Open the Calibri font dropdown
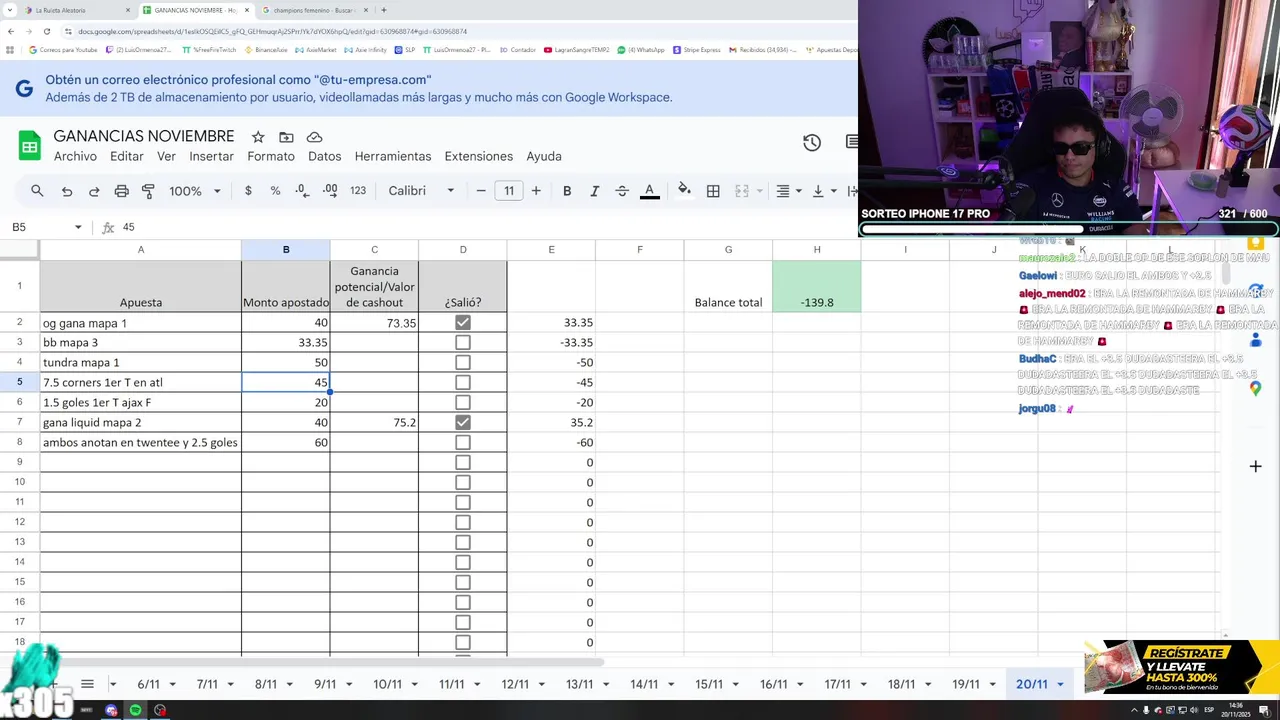The image size is (1280, 720). (x=421, y=191)
